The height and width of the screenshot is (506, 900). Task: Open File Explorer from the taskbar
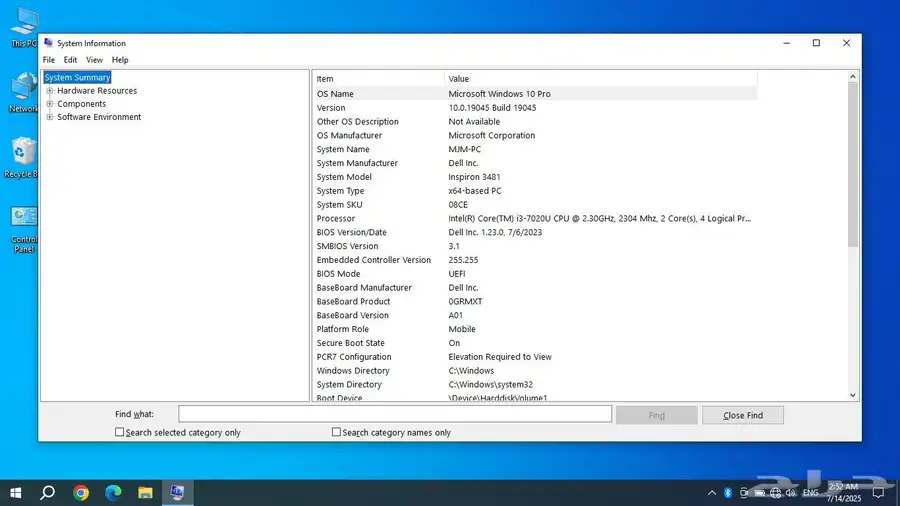click(x=145, y=493)
